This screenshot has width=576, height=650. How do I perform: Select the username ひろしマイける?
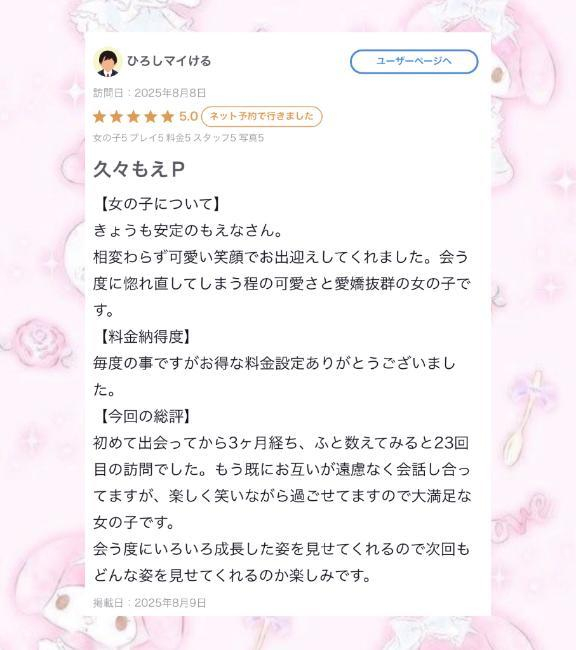[169, 61]
